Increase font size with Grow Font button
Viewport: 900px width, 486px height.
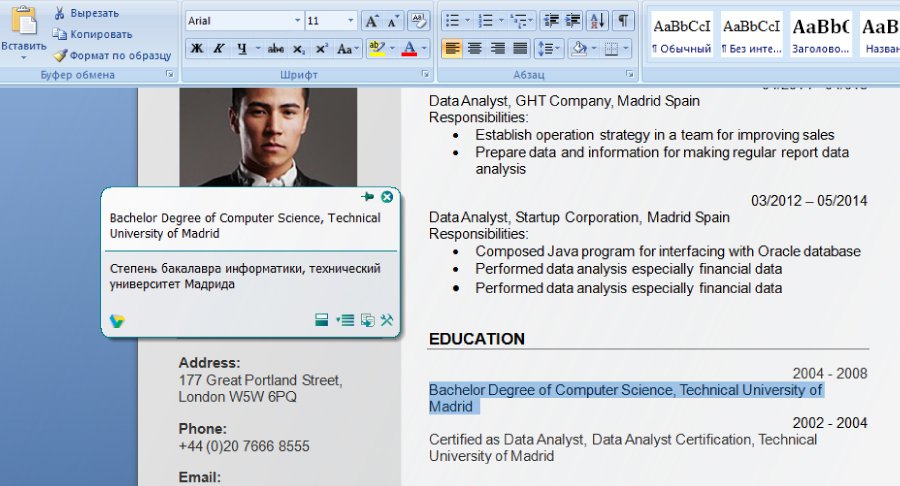pyautogui.click(x=372, y=21)
